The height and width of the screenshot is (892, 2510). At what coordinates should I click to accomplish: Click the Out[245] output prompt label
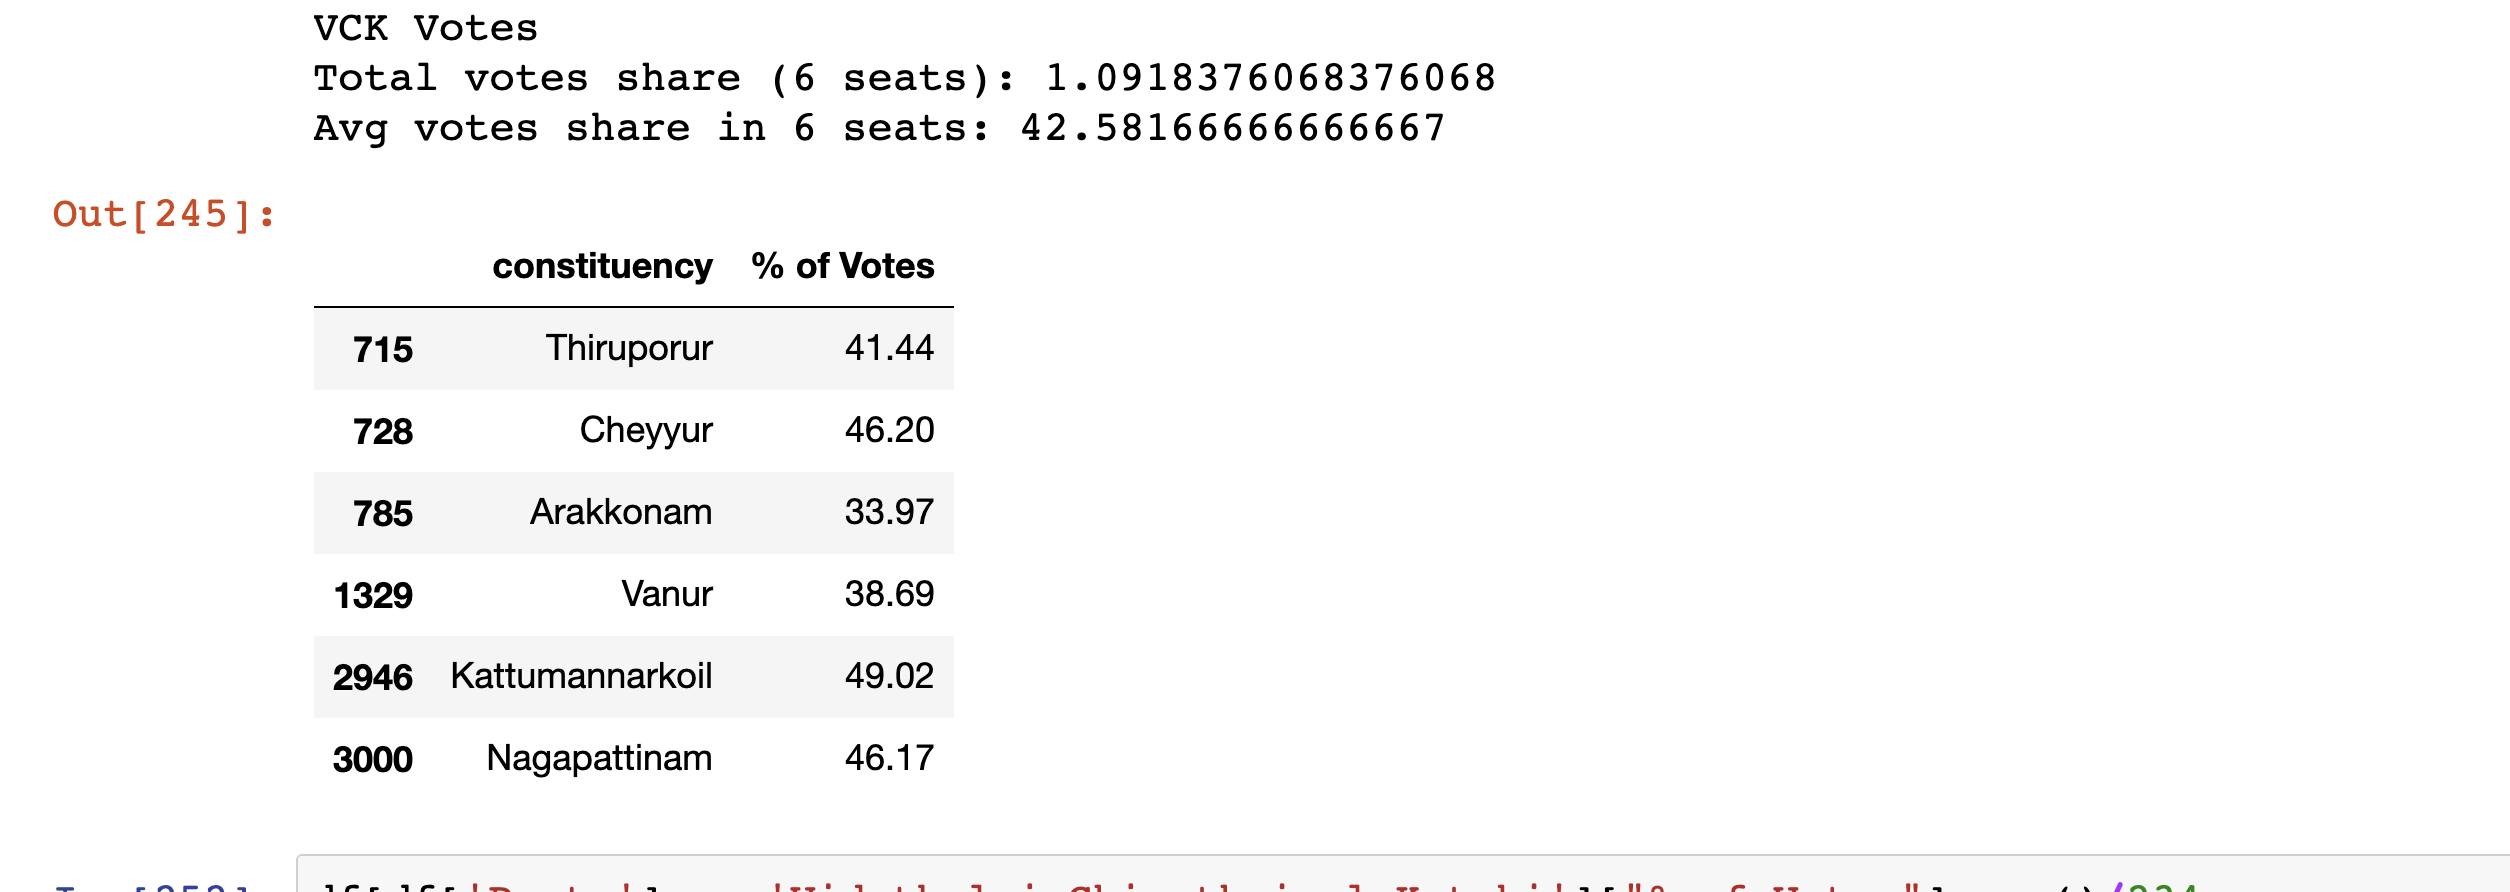tap(164, 214)
